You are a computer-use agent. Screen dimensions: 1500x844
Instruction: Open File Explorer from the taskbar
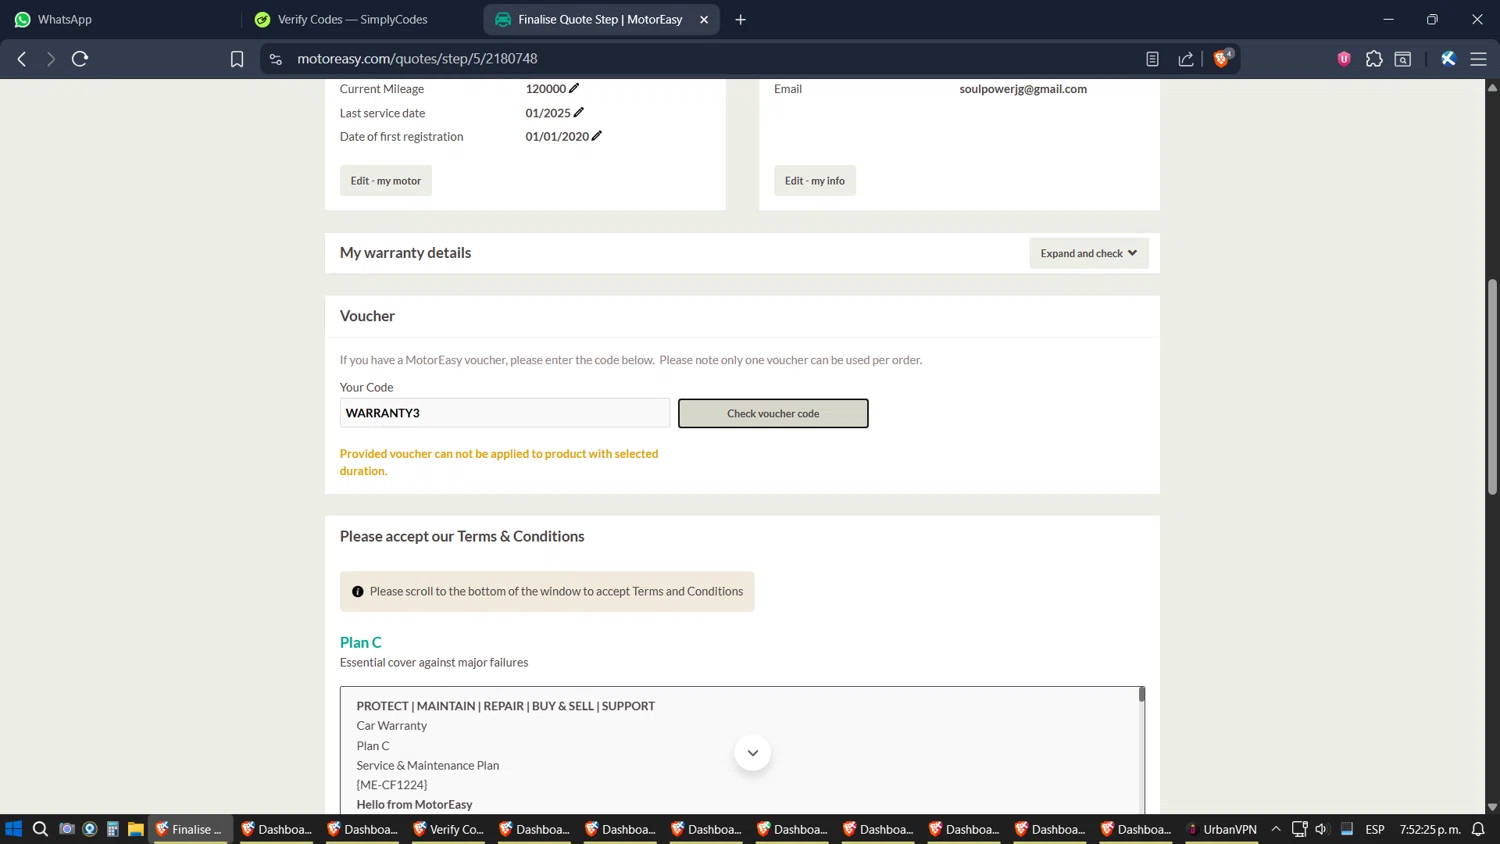135,829
